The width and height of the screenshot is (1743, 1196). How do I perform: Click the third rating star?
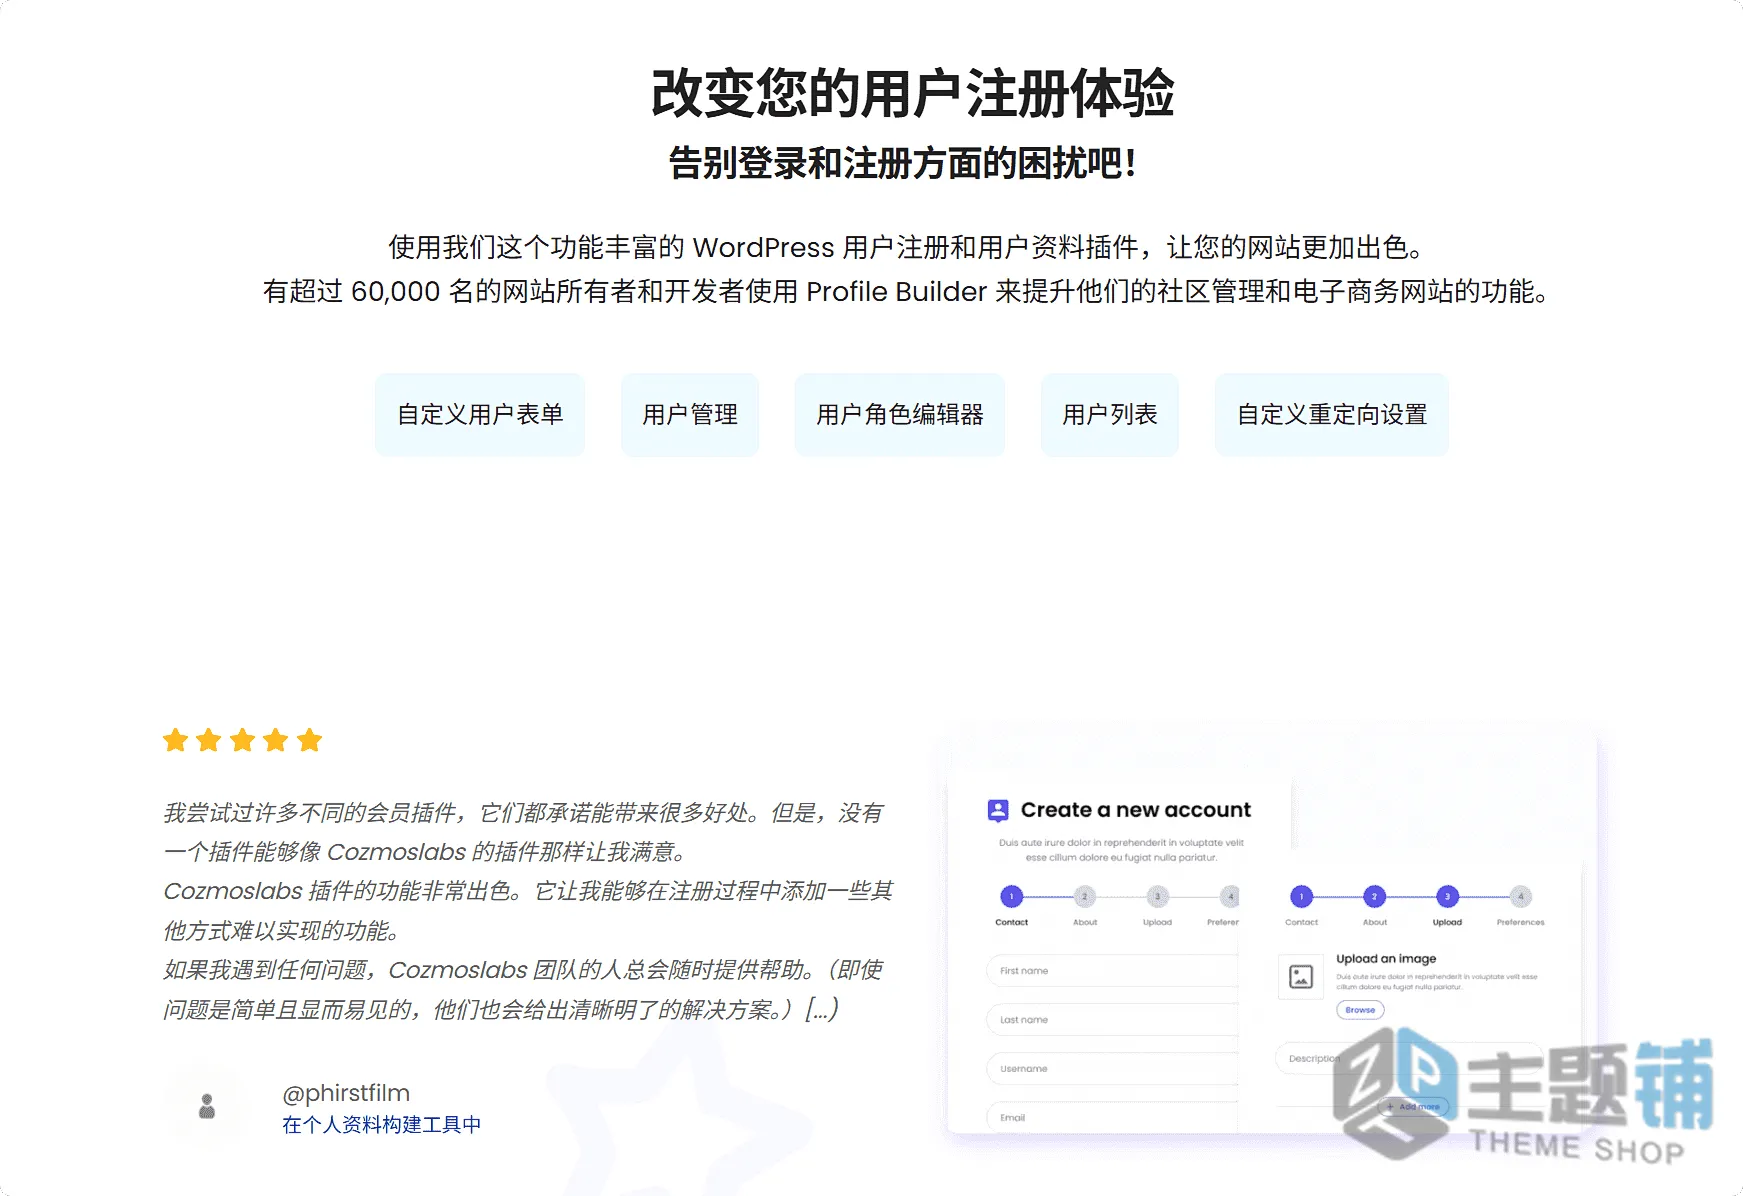pyautogui.click(x=243, y=740)
